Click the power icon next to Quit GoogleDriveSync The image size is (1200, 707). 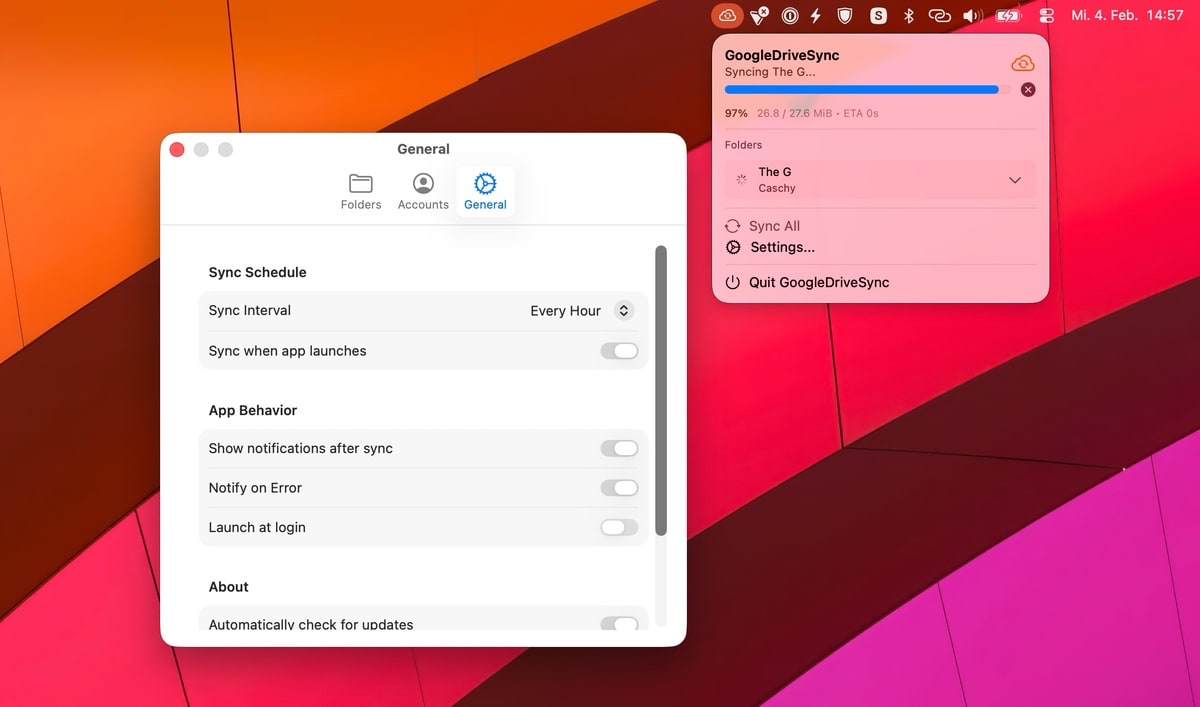pos(733,282)
